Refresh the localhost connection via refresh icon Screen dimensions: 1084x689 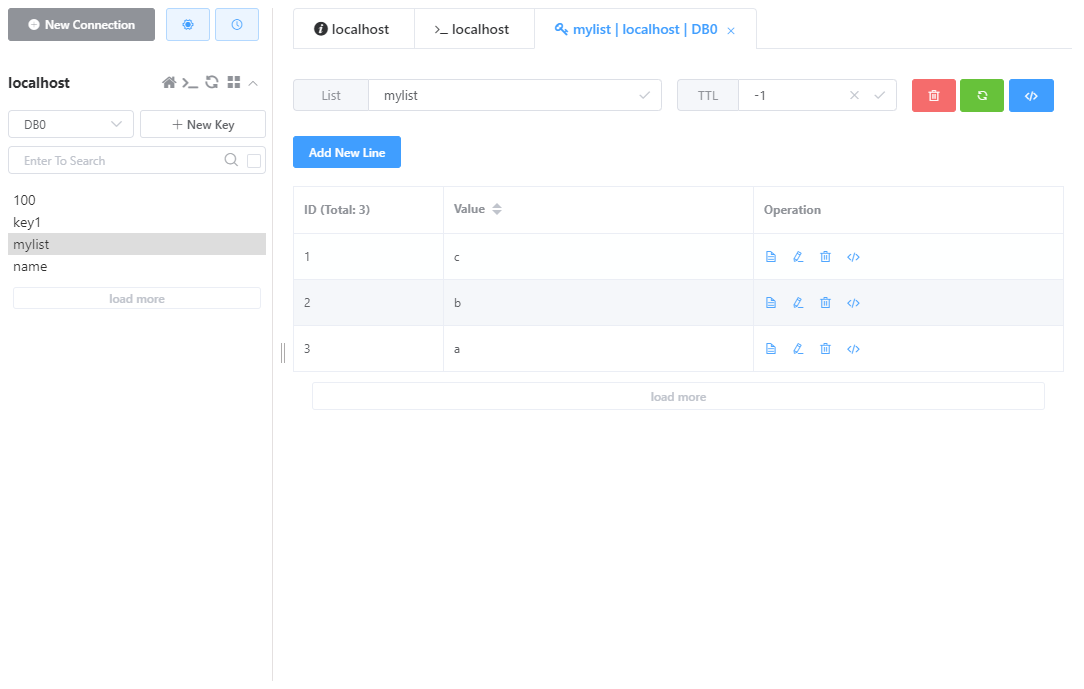coord(212,82)
